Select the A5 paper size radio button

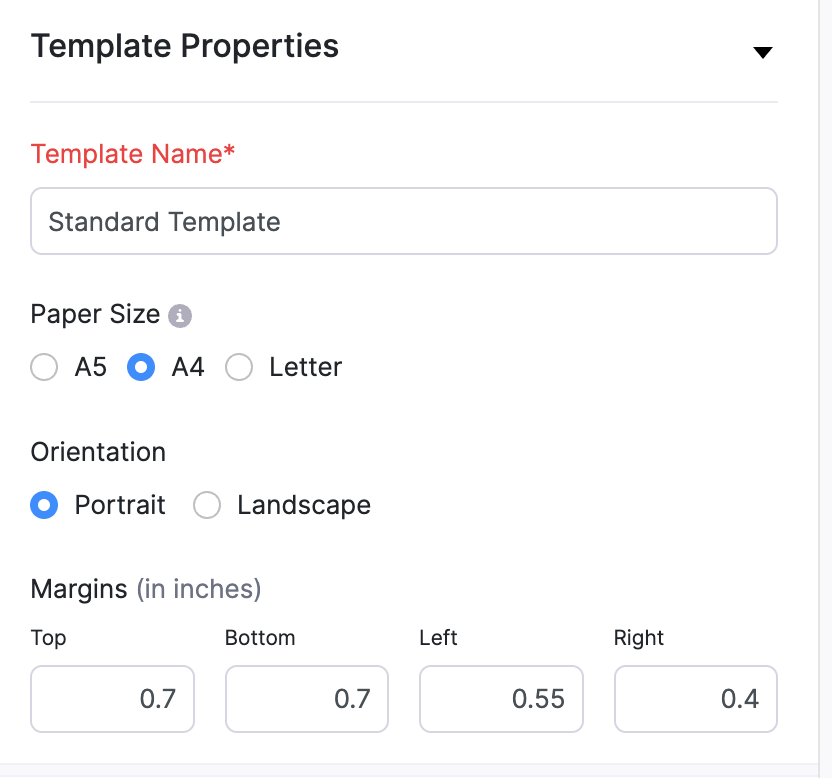44,368
